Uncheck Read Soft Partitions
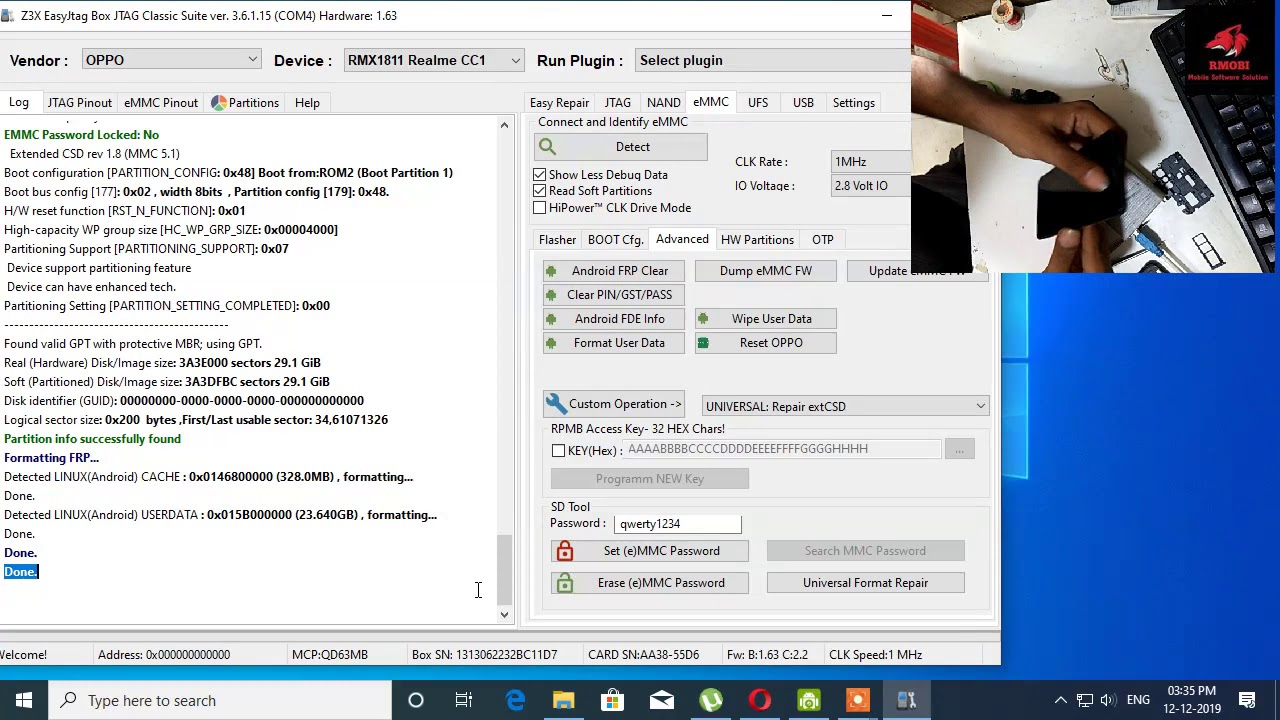This screenshot has width=1280, height=720. tap(540, 191)
